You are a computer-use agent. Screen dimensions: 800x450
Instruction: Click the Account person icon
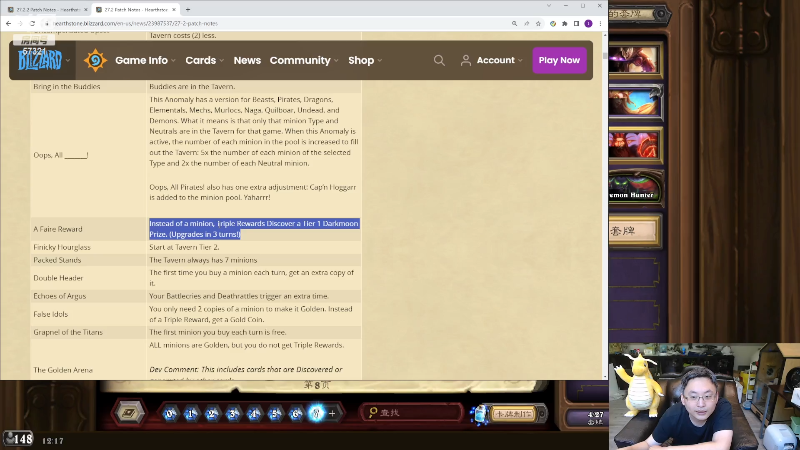tap(465, 60)
